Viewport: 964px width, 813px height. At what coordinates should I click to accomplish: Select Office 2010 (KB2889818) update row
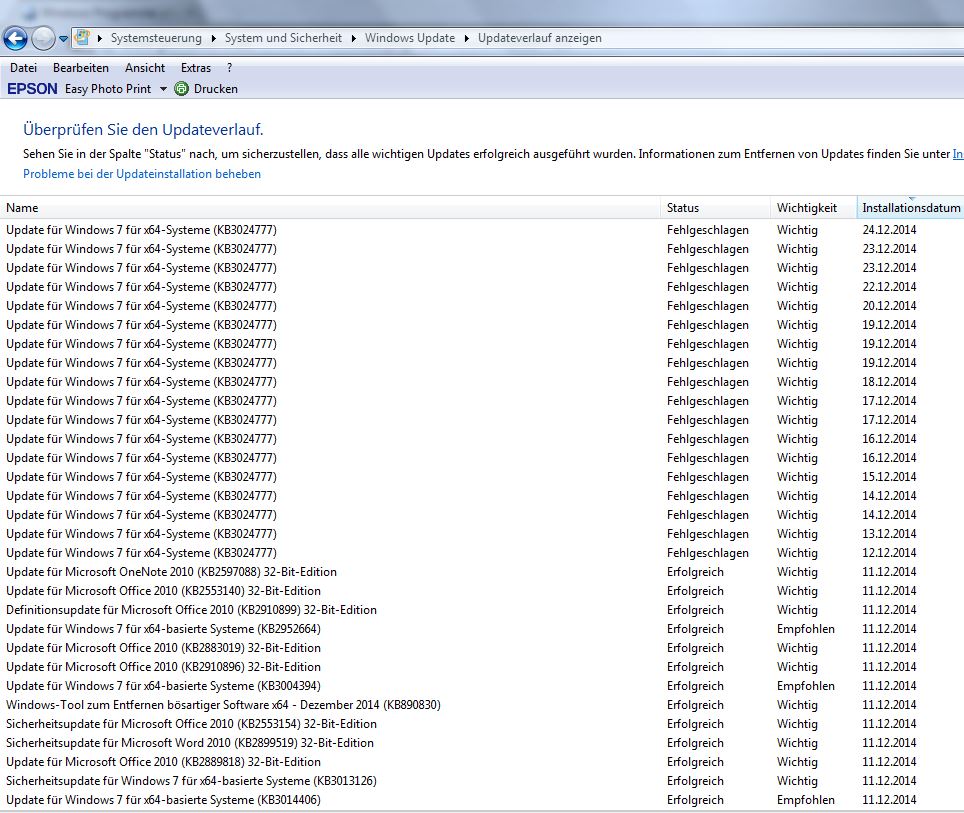pos(482,762)
